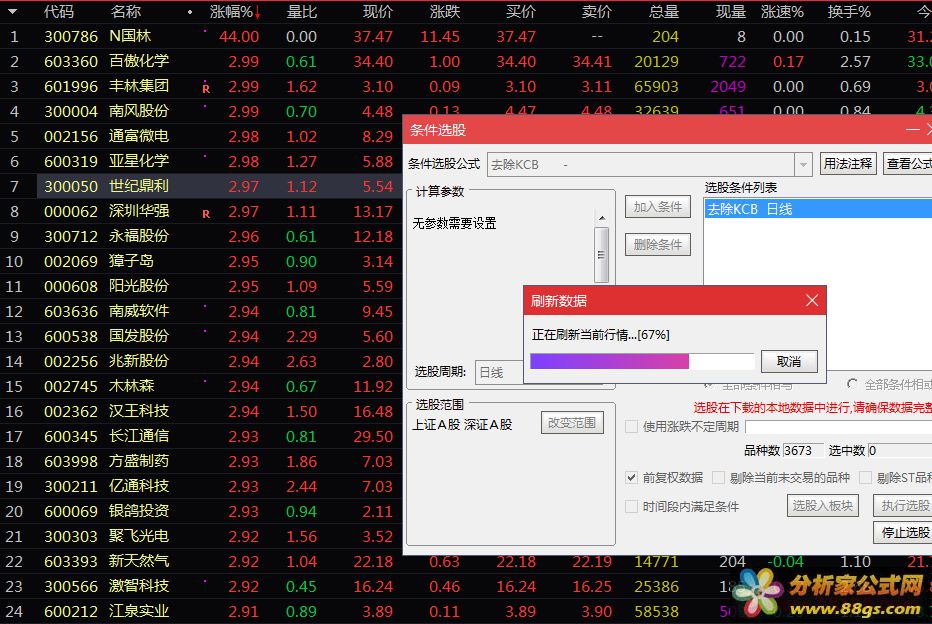Click the scroll-up arrow in 计算参数 panel
The height and width of the screenshot is (624, 932).
coord(602,218)
